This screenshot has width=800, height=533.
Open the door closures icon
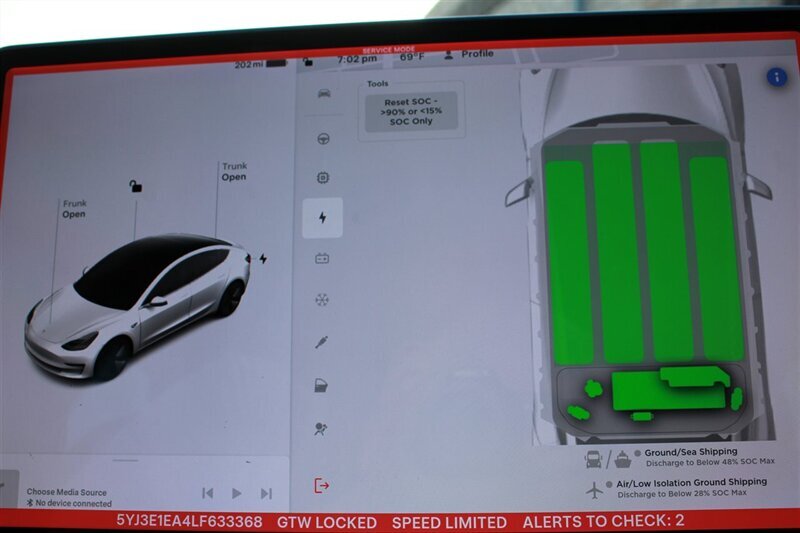pos(321,386)
